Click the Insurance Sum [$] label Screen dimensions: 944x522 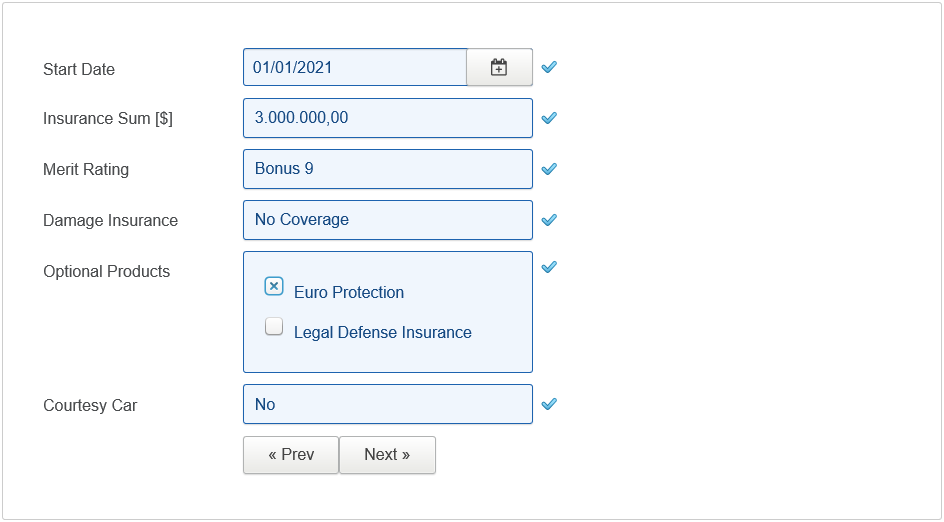point(108,118)
